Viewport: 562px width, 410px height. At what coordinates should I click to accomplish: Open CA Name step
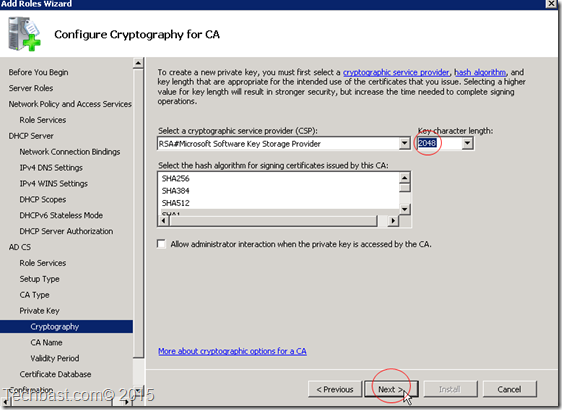[46, 343]
